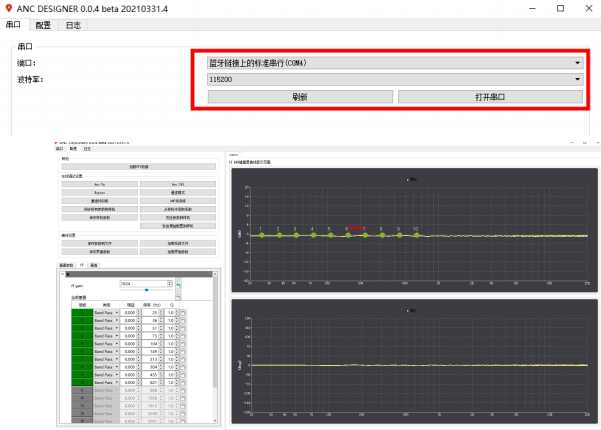The height and width of the screenshot is (430, 601).
Task: Click the green FF gain reset arrow icon
Action: 179,286
